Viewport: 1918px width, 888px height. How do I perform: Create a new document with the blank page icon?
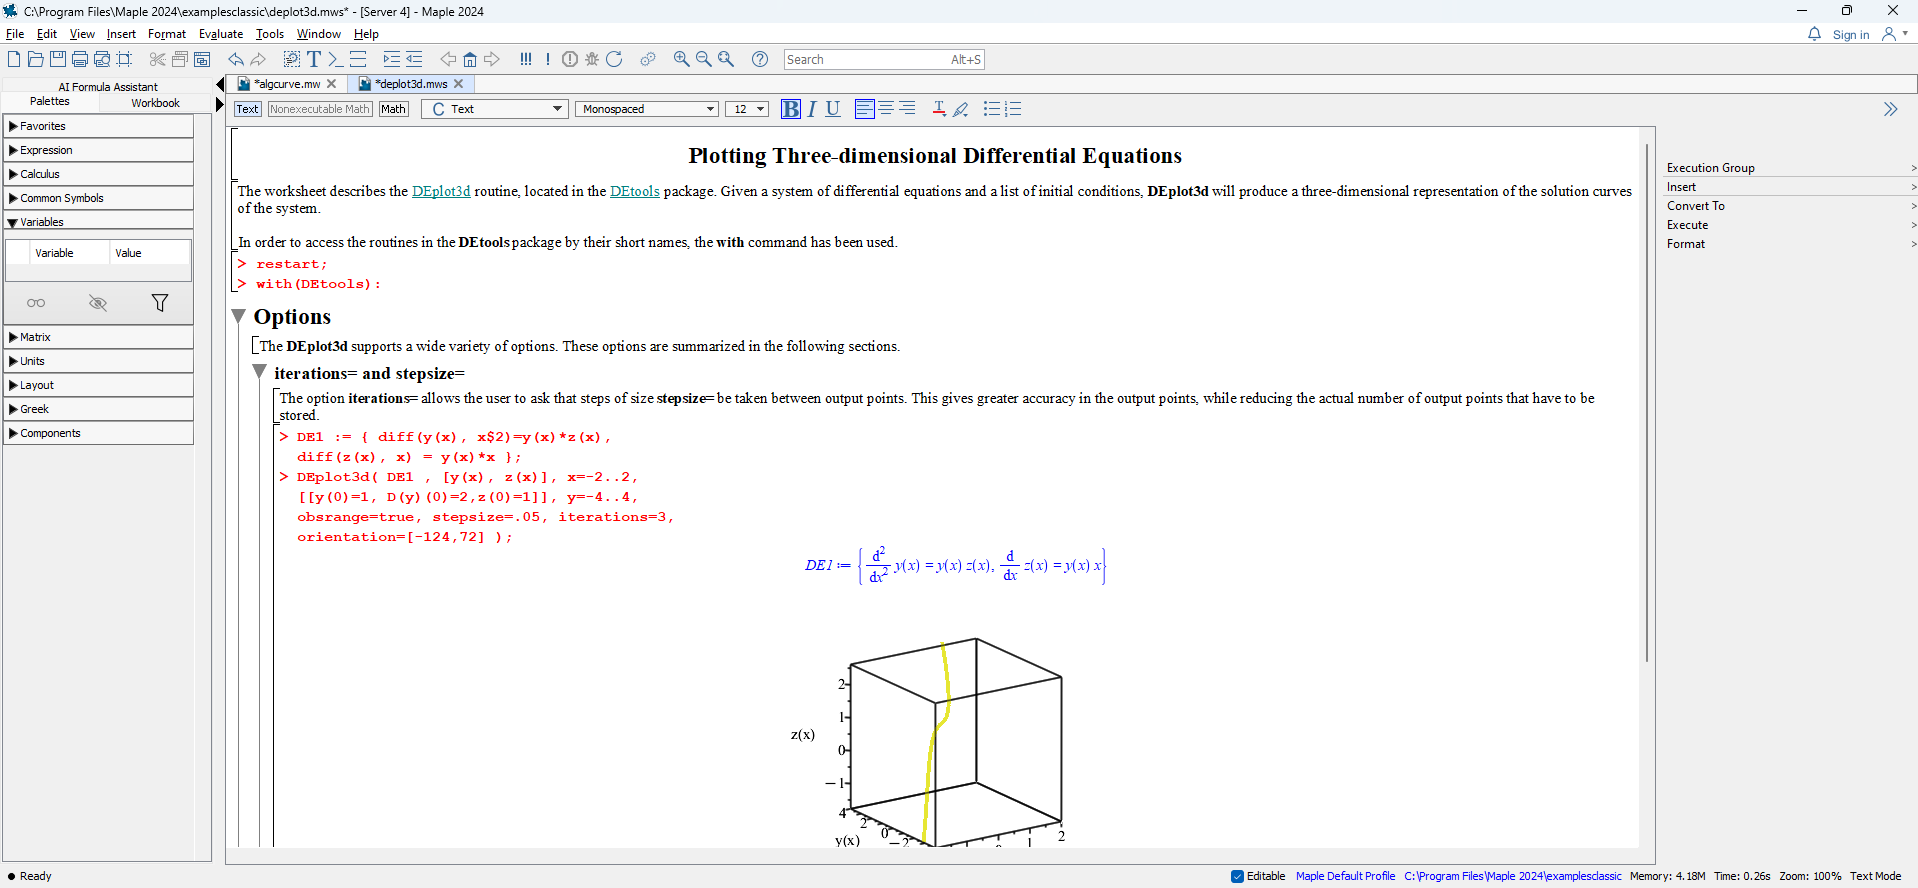pos(14,59)
